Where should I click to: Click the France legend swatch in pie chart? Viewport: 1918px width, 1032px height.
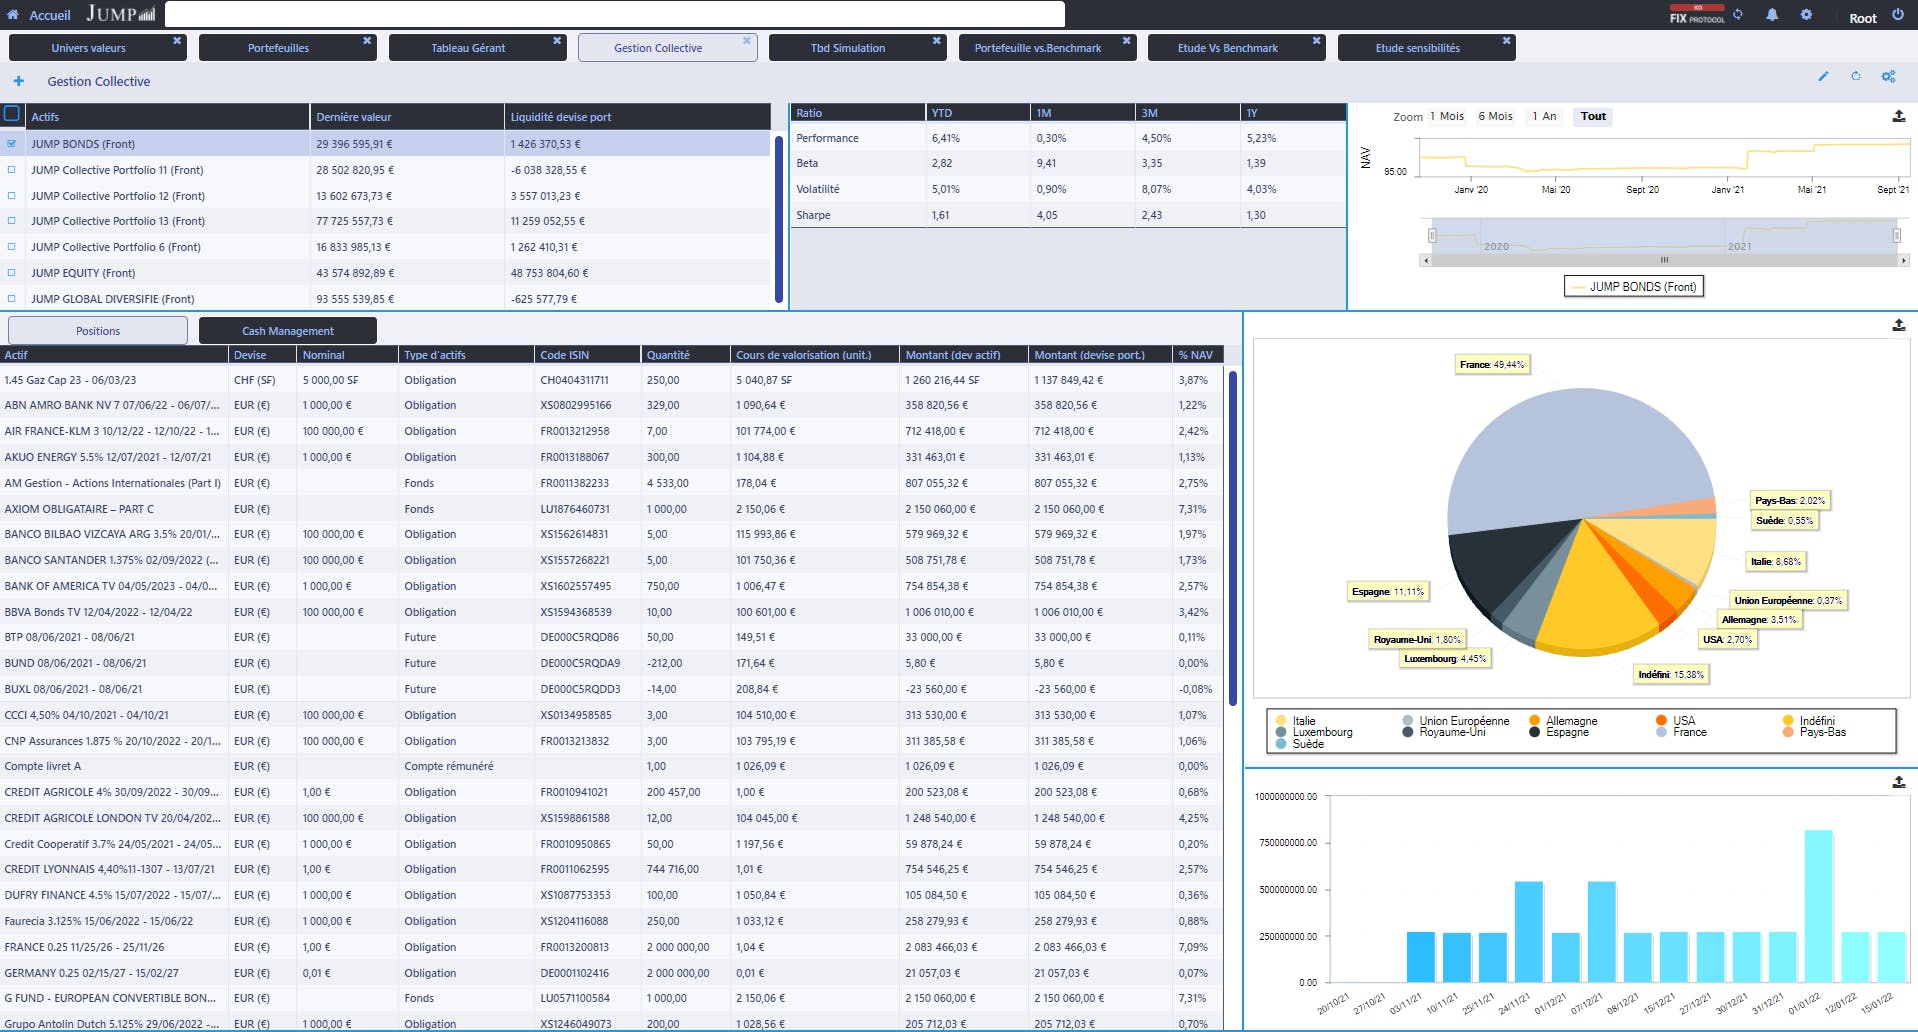point(1662,732)
